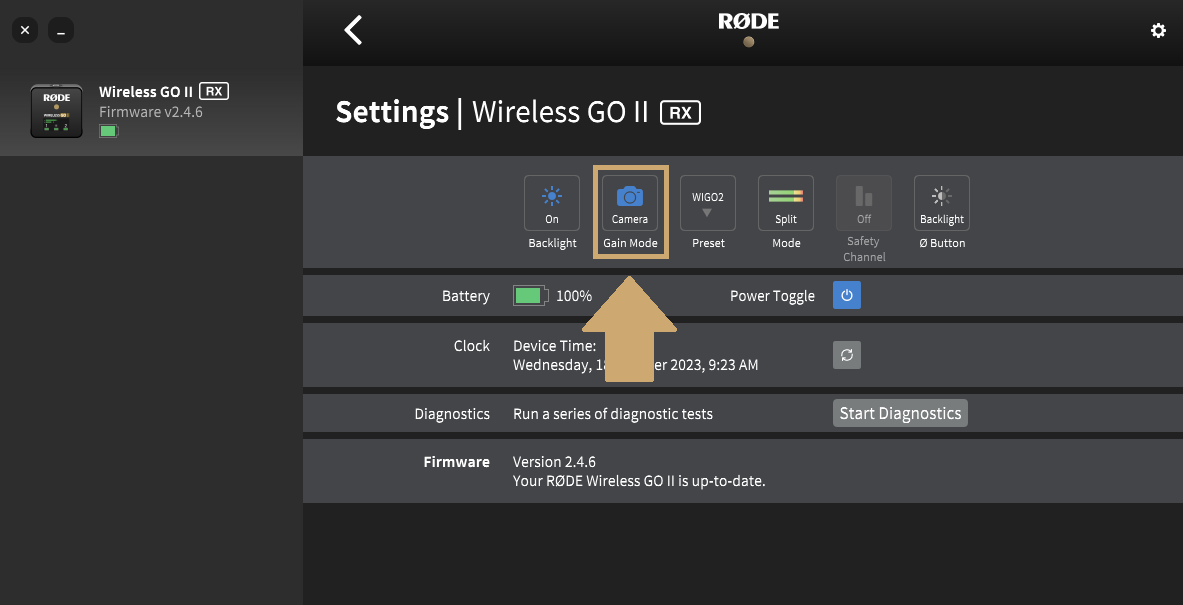Click the RØDE logo in the header
The width and height of the screenshot is (1183, 605).
(x=748, y=23)
